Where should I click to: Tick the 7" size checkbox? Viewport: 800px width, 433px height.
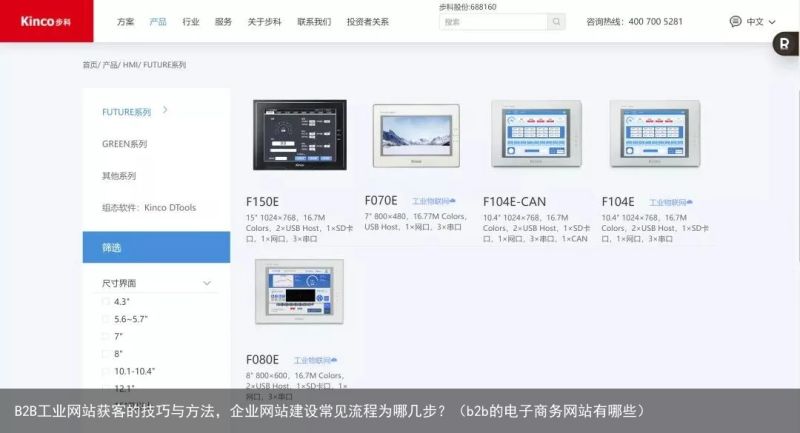click(106, 336)
